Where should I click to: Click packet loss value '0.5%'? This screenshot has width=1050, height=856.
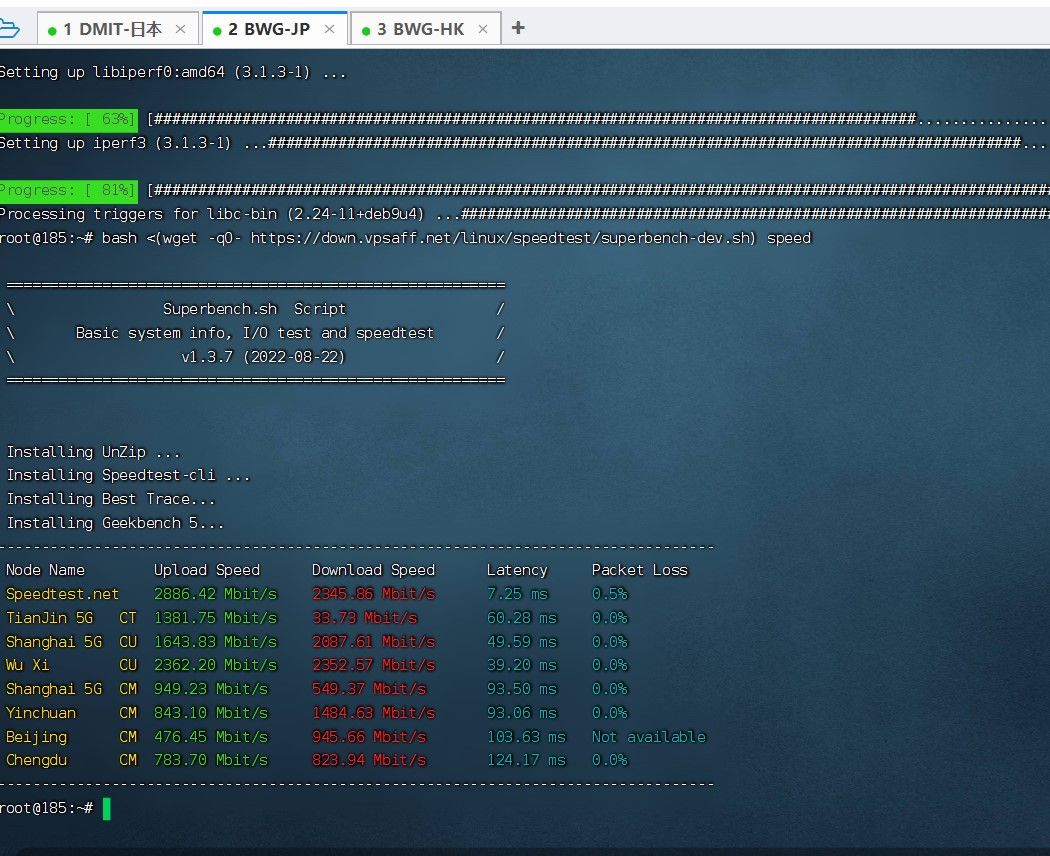pos(609,594)
